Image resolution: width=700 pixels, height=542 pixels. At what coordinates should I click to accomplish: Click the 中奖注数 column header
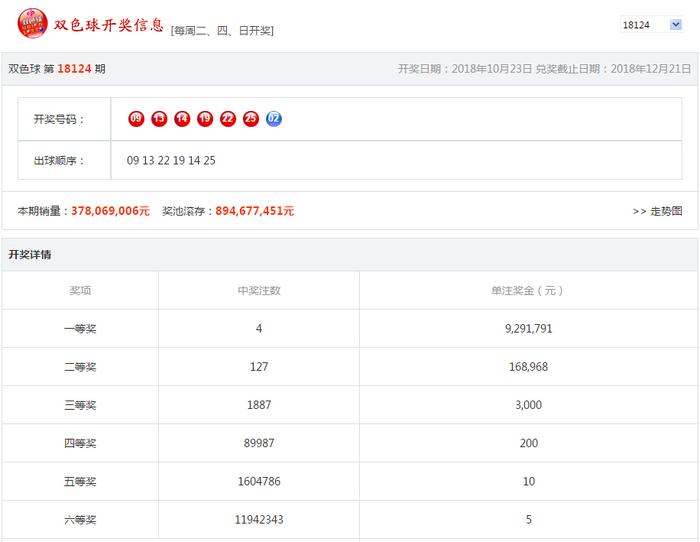(x=259, y=291)
